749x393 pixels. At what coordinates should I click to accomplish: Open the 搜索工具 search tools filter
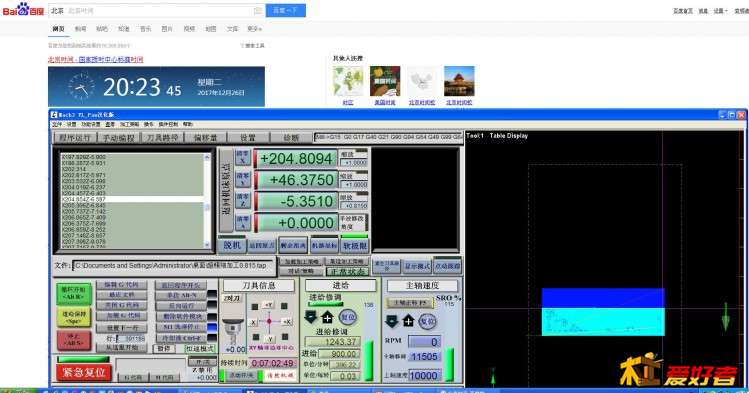[x=252, y=46]
